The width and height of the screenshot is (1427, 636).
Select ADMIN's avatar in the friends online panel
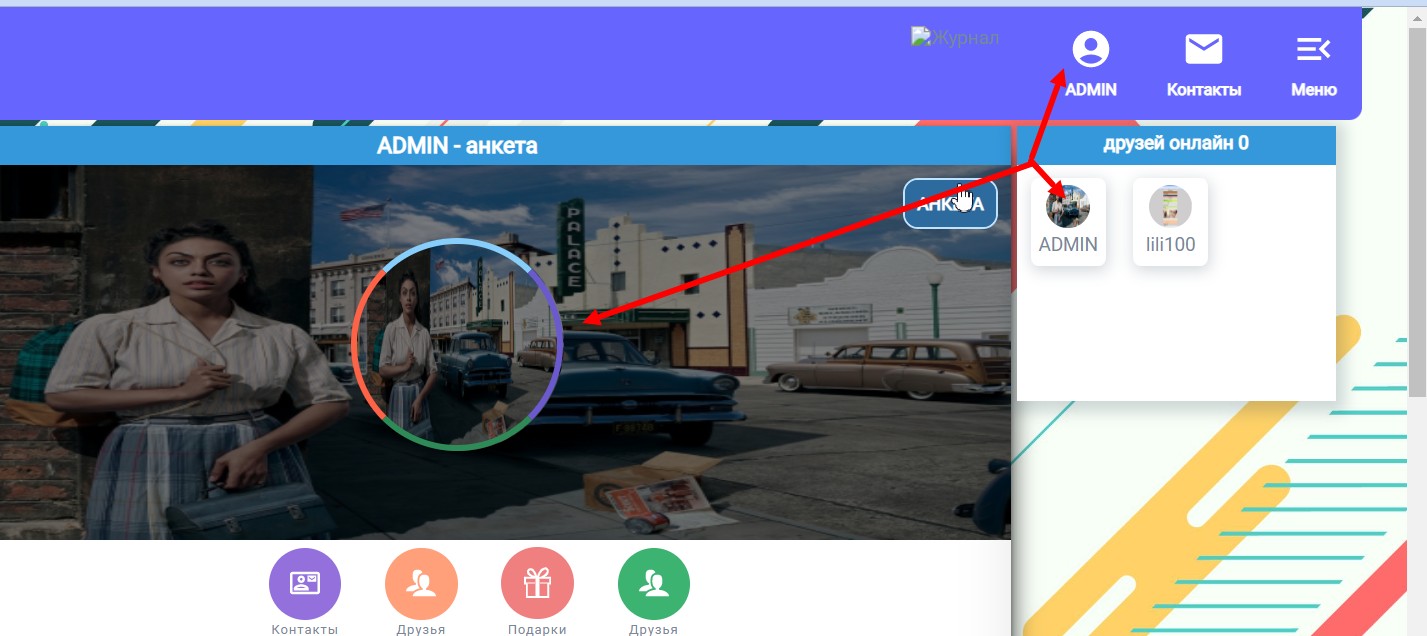pos(1068,206)
